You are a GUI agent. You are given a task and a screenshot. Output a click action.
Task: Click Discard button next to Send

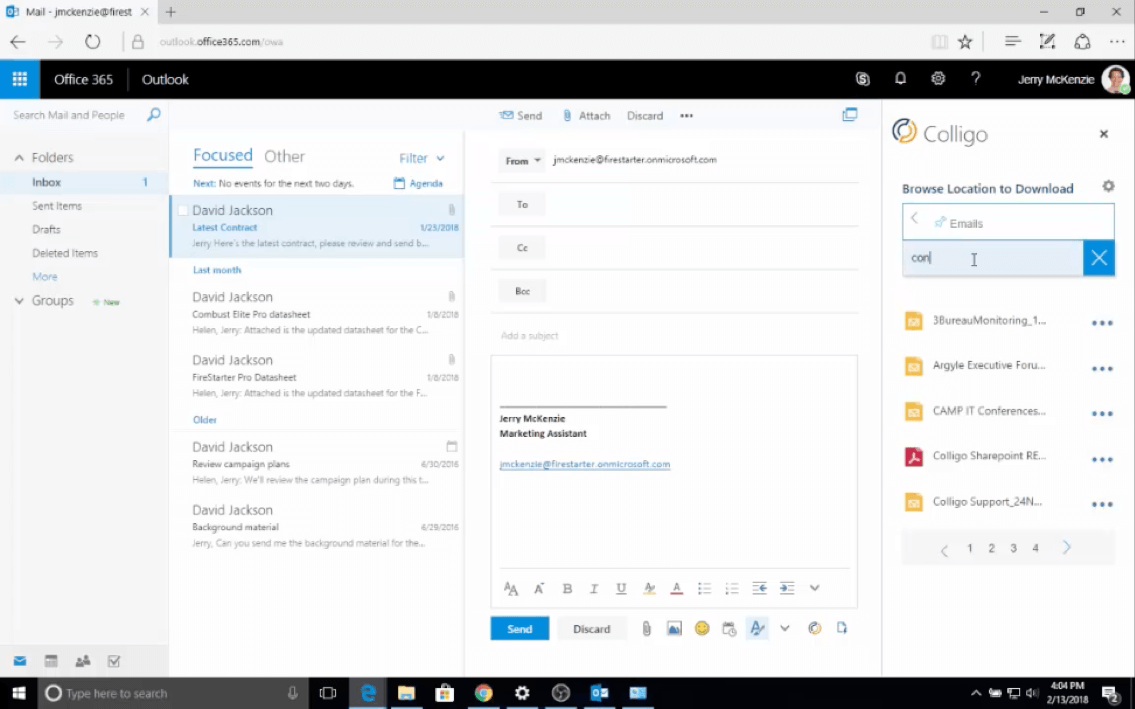pos(591,629)
